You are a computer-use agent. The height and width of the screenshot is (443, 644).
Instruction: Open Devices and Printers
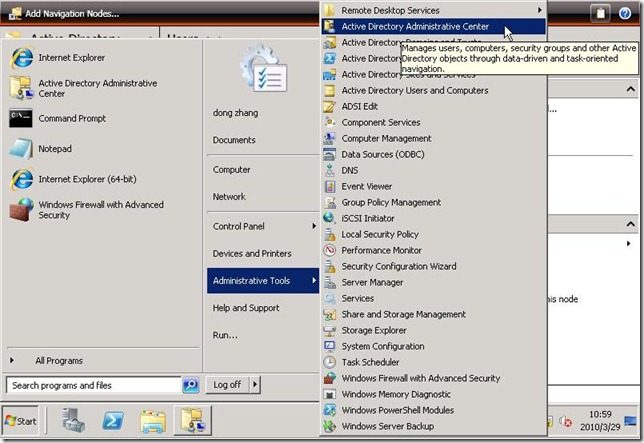coord(252,254)
